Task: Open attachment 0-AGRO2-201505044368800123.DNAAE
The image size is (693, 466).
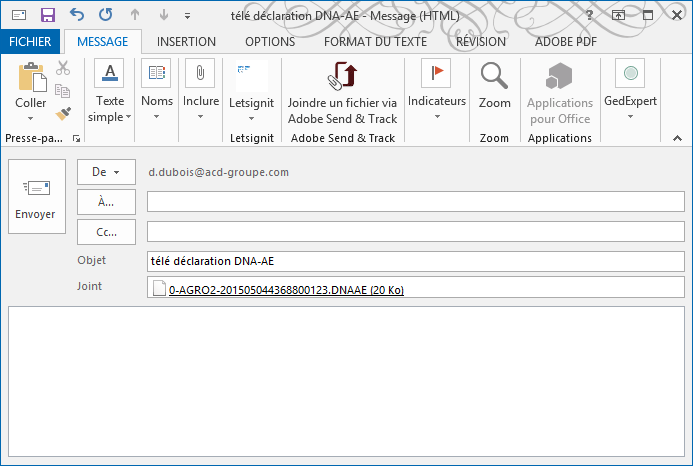Action: (x=286, y=290)
